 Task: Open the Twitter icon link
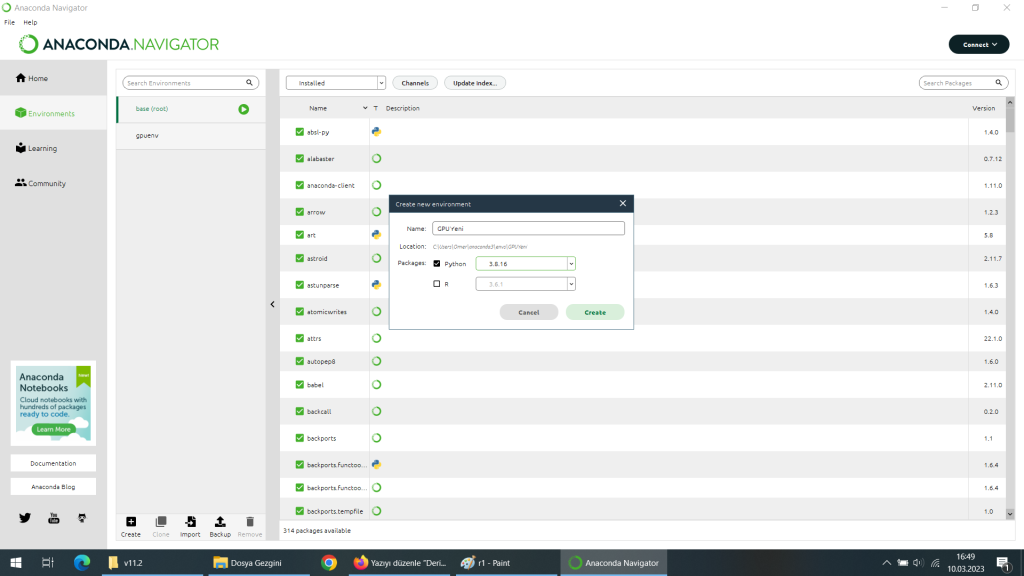coord(25,518)
